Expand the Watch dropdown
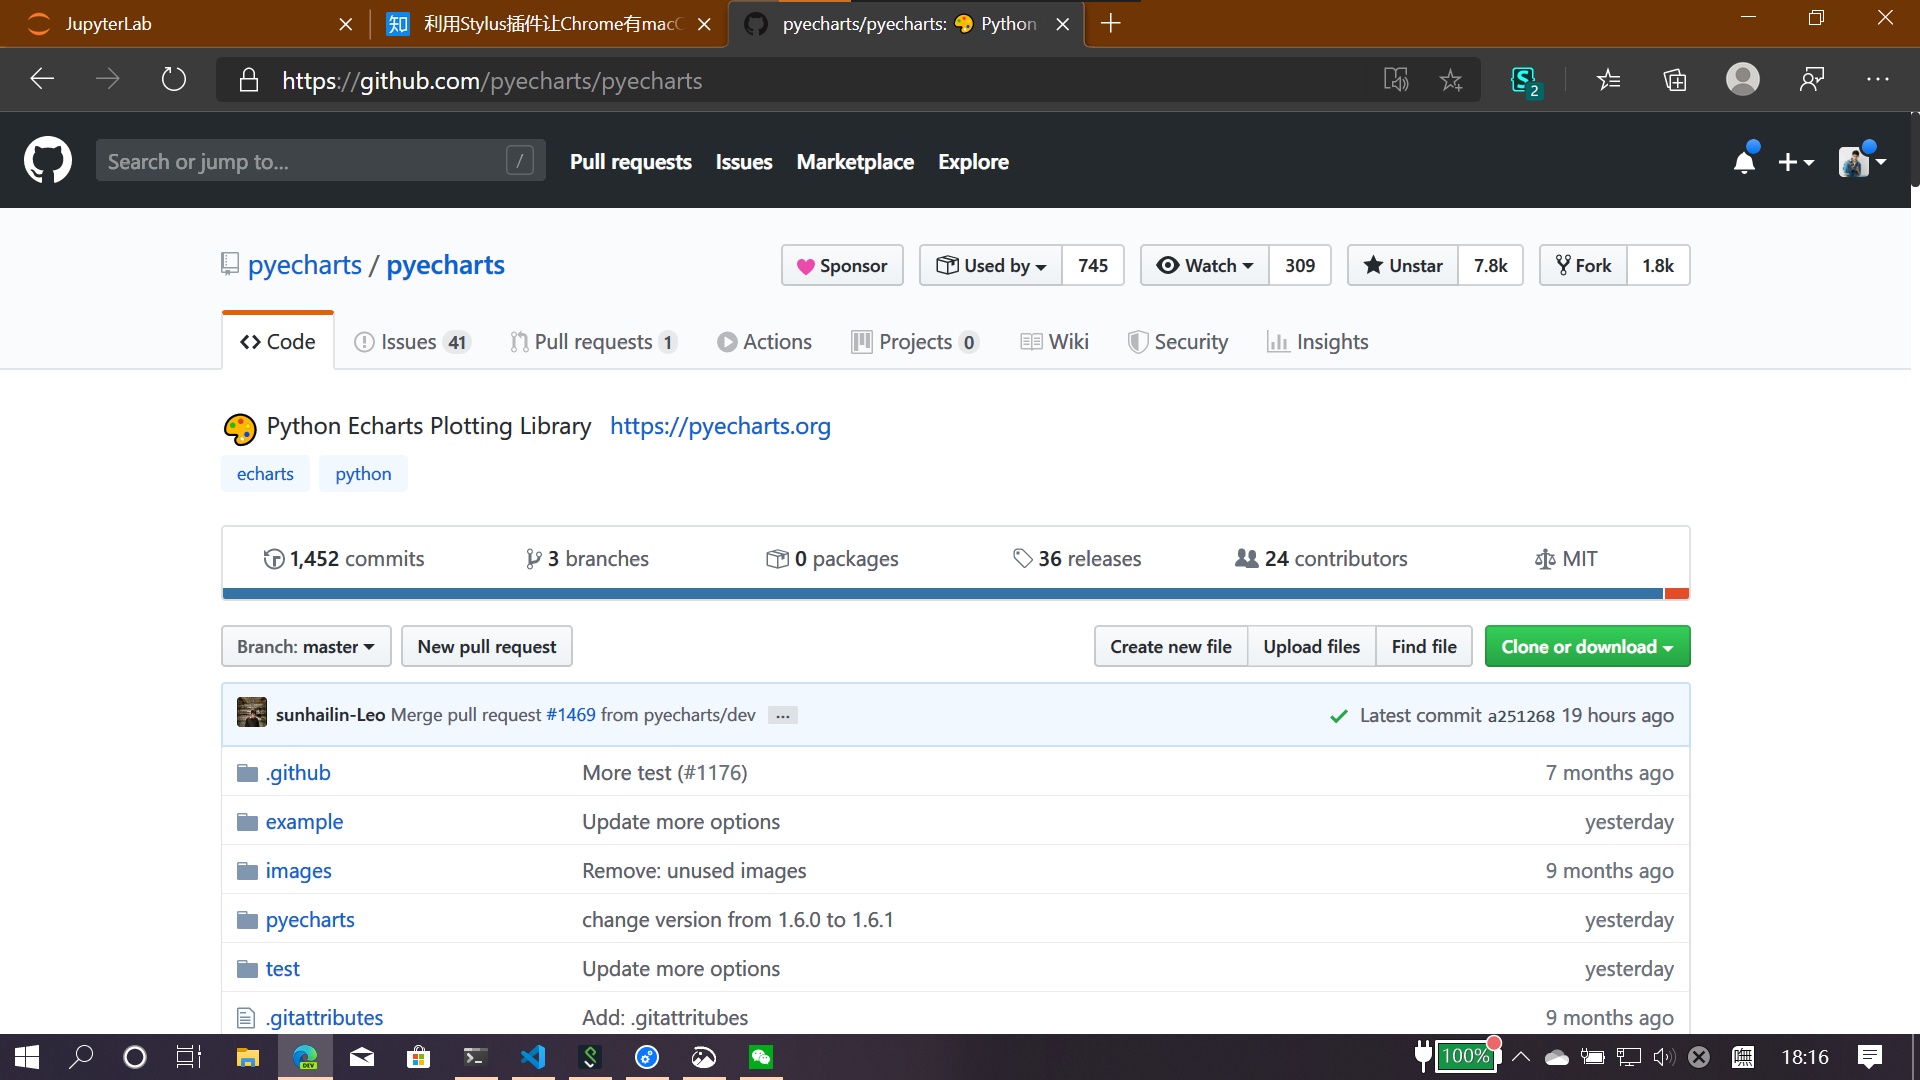 click(1205, 265)
